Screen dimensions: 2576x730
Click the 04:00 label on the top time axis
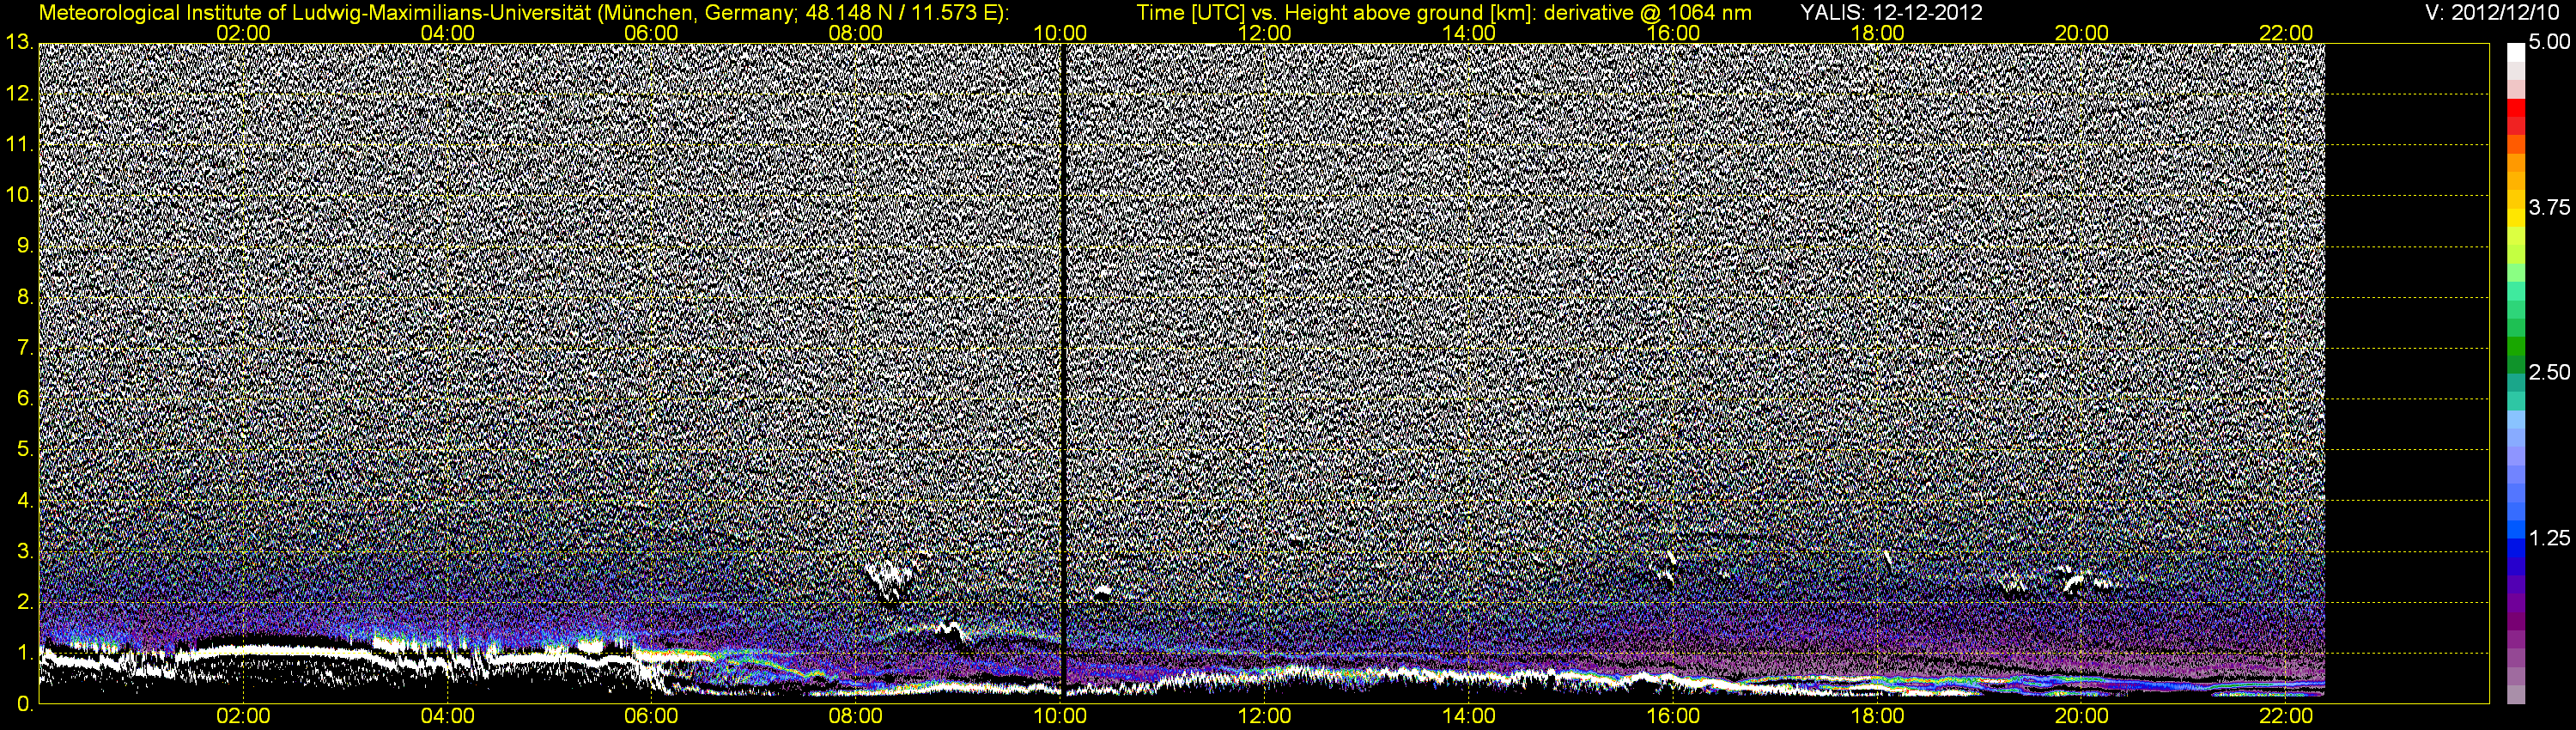(x=447, y=33)
